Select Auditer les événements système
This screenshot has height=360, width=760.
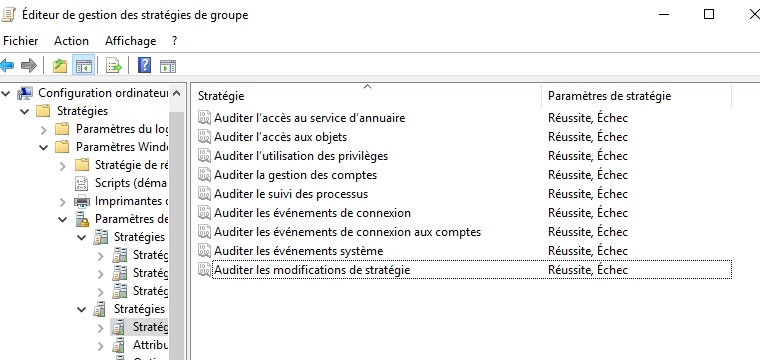point(299,250)
